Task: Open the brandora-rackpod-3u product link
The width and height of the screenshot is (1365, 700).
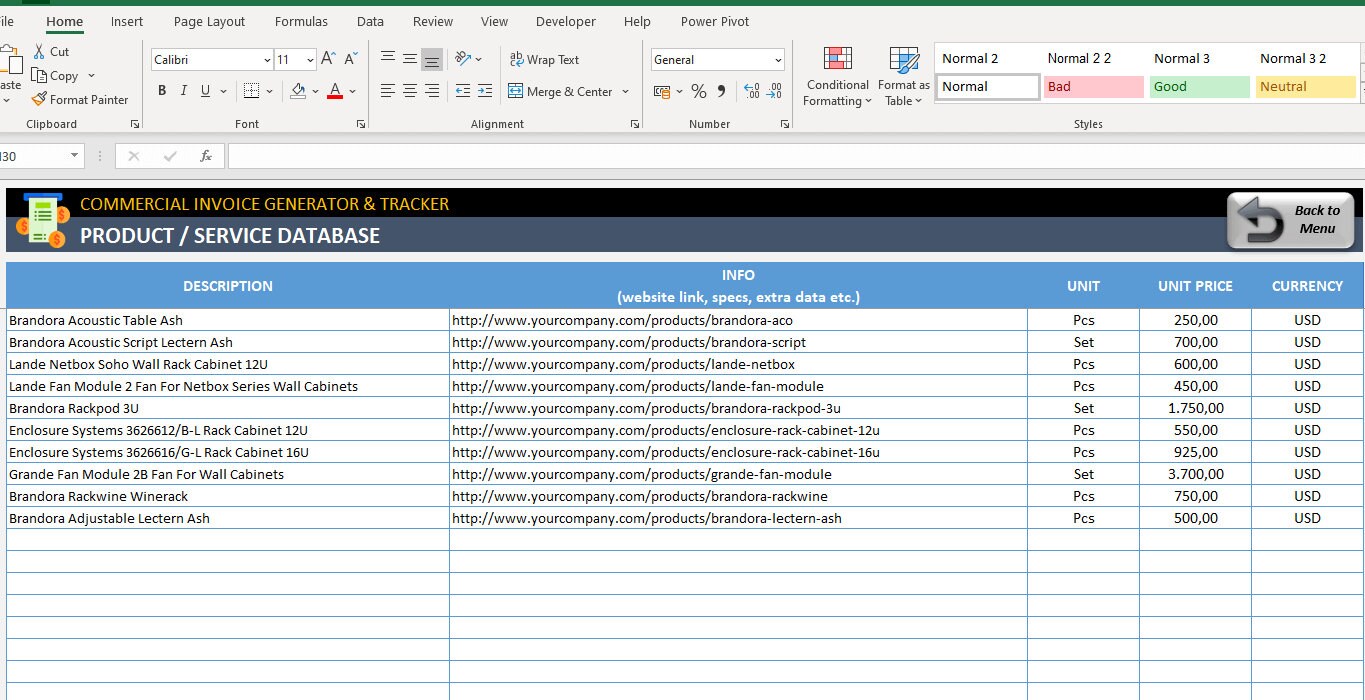Action: 646,408
